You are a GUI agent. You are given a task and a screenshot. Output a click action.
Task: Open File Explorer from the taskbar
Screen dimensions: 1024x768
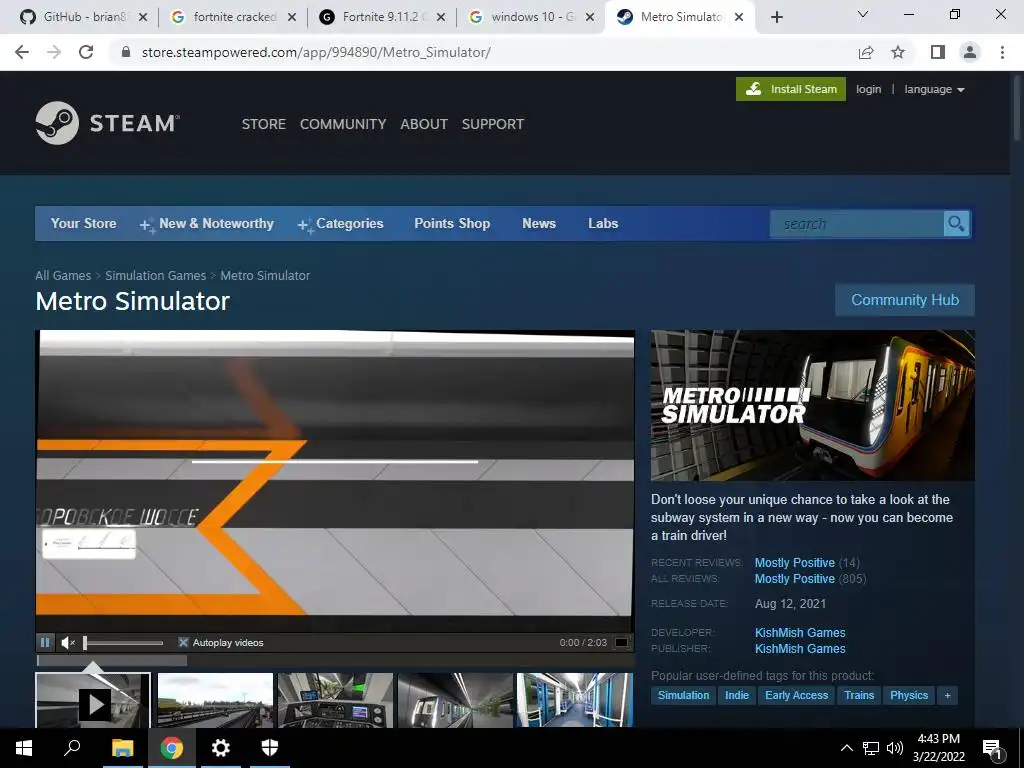coord(122,748)
